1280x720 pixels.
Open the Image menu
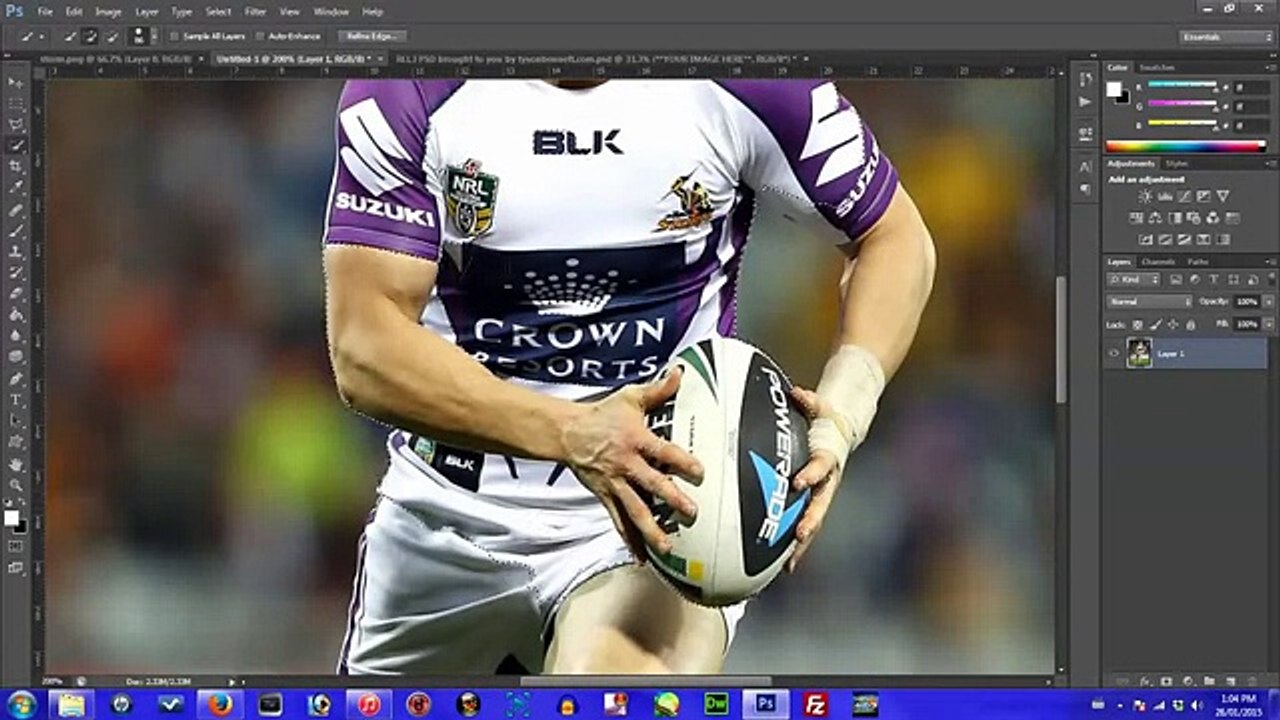point(108,12)
